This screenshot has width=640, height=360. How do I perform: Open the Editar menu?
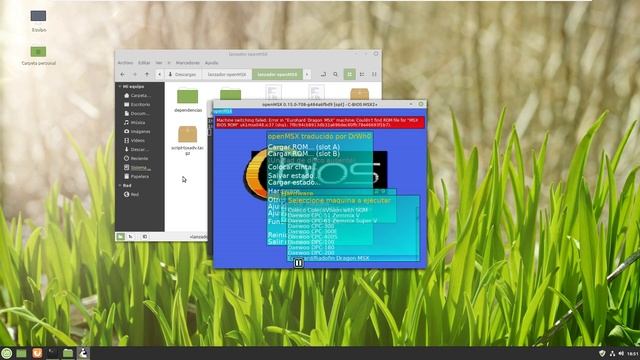(x=144, y=63)
